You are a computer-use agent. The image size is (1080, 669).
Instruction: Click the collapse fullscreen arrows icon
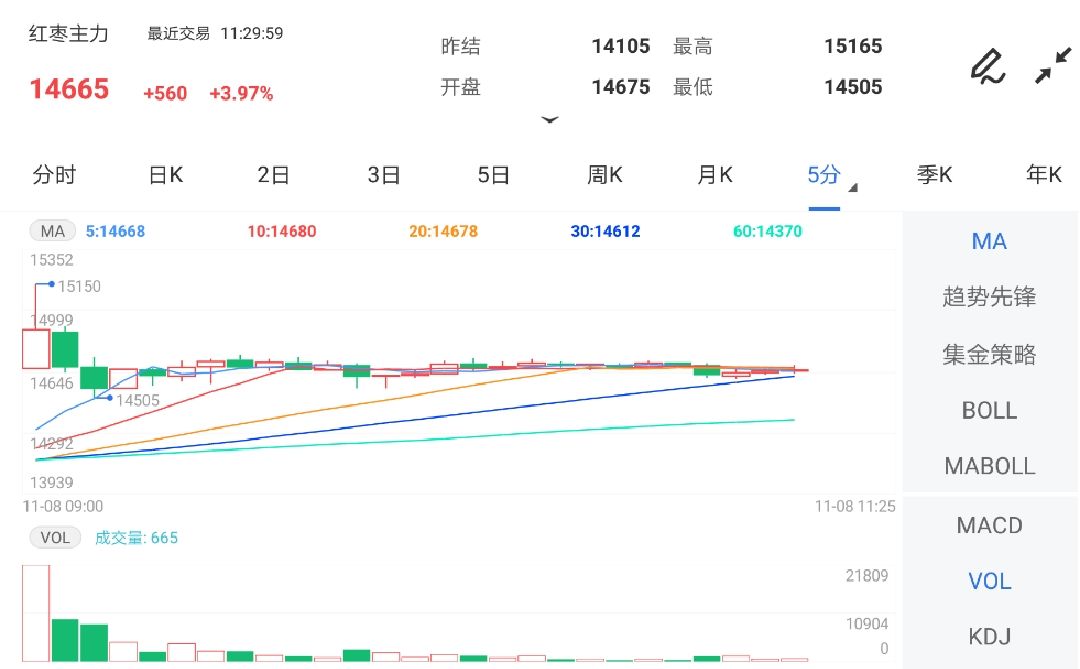(x=1052, y=66)
